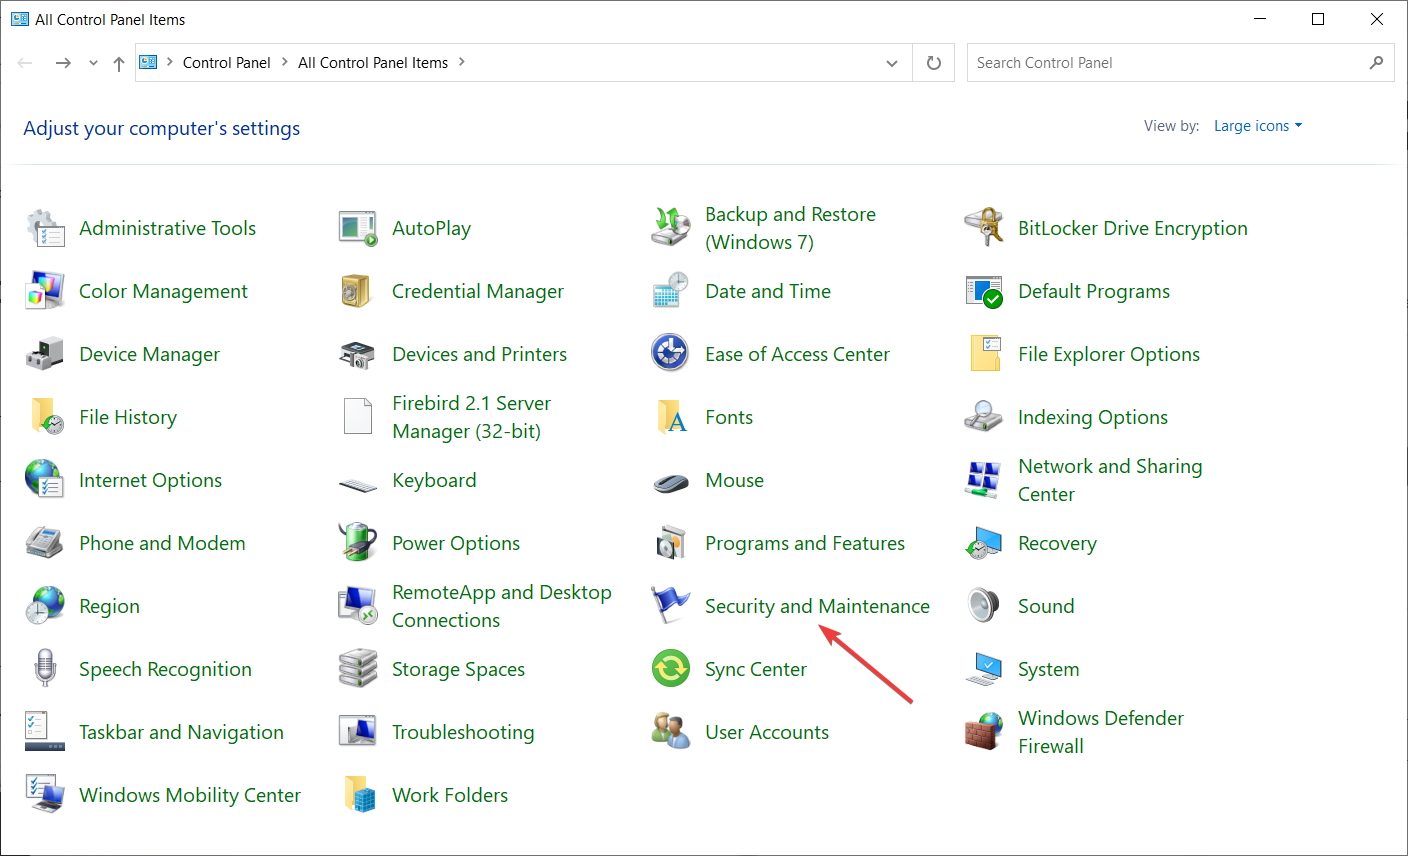
Task: Open the recent locations dropdown arrow
Action: [x=93, y=63]
